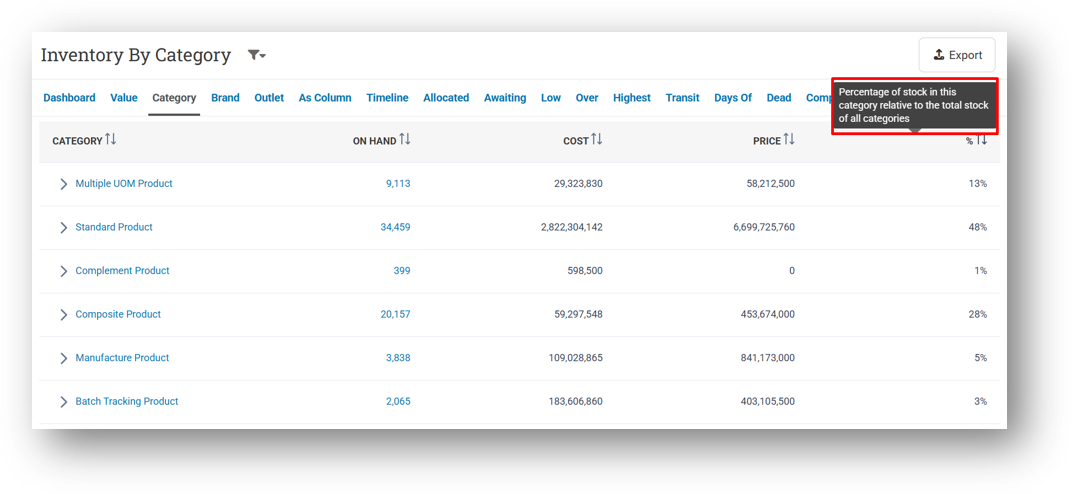
Task: Select the Awaiting tab
Action: 505,98
